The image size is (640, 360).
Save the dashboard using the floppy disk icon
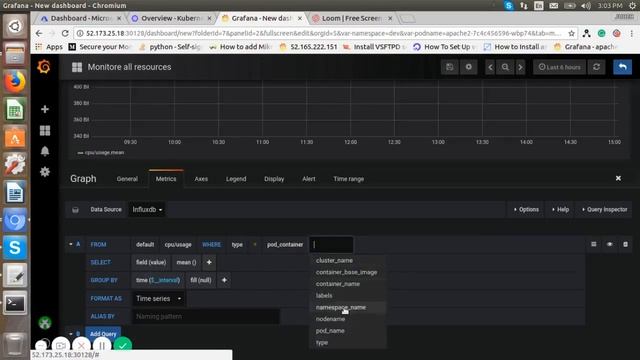(449, 67)
